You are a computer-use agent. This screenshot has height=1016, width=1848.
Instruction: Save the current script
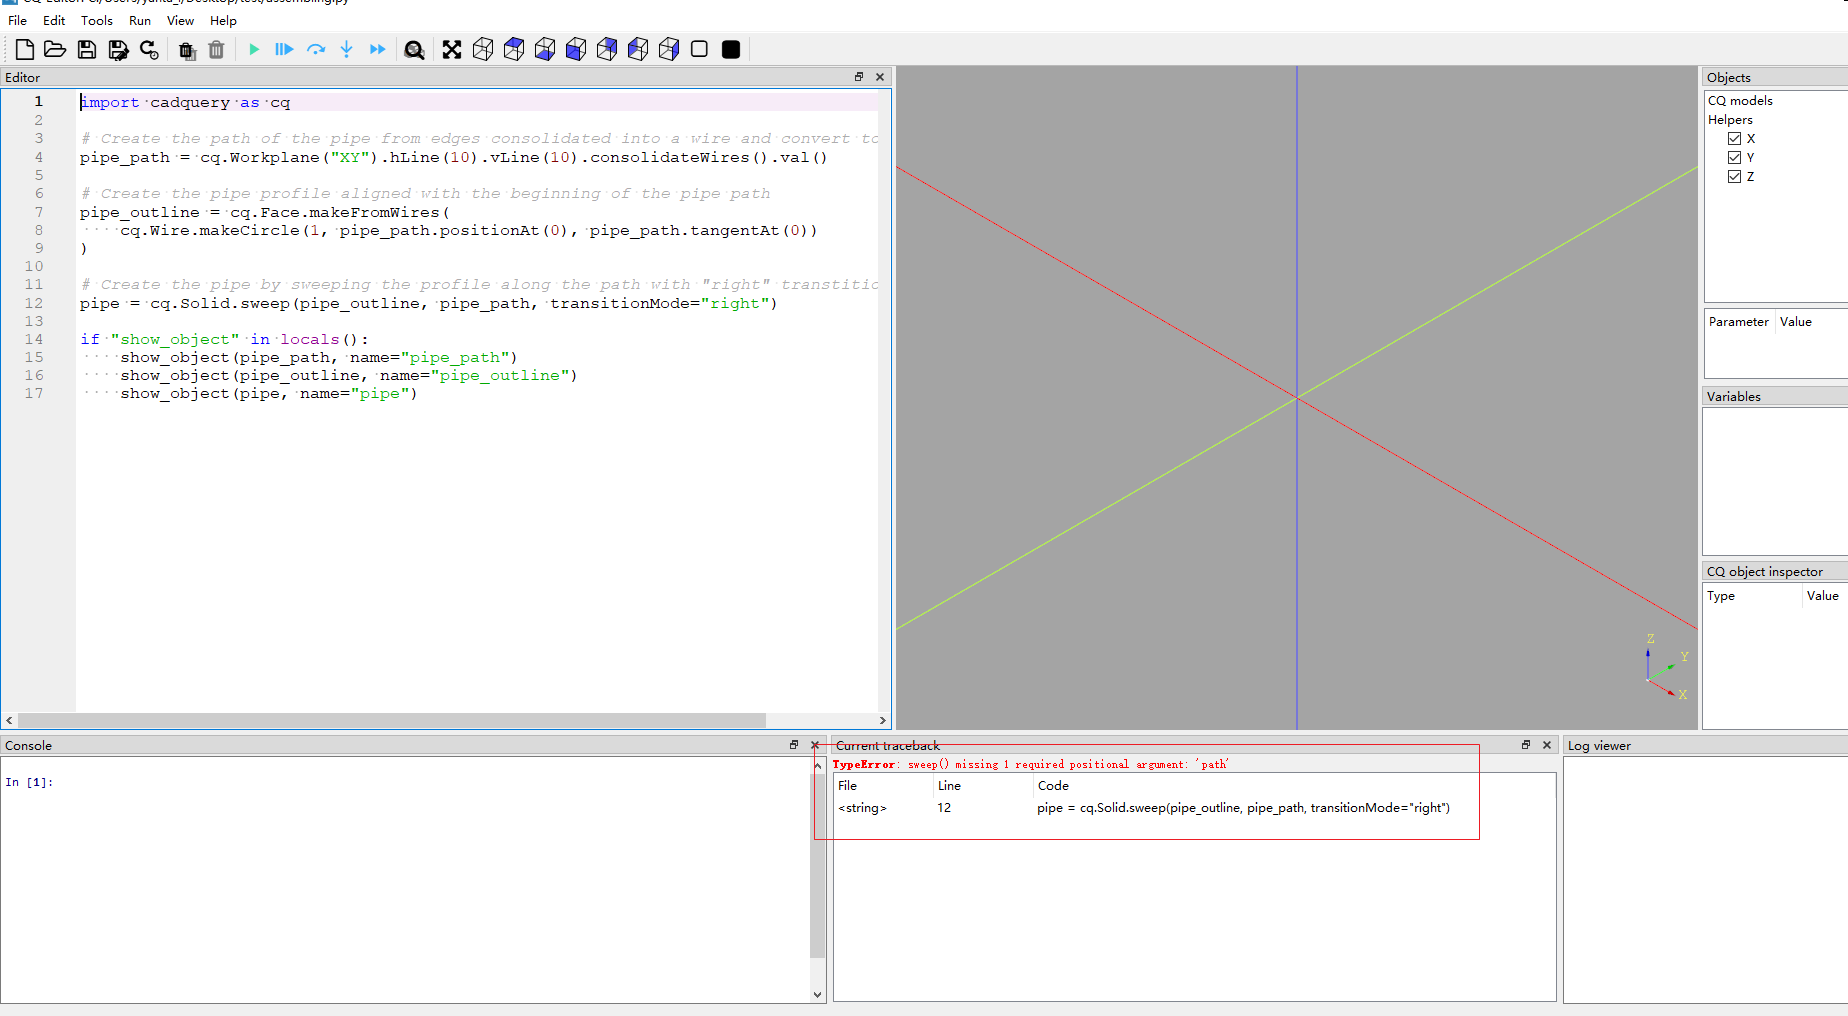[x=87, y=49]
